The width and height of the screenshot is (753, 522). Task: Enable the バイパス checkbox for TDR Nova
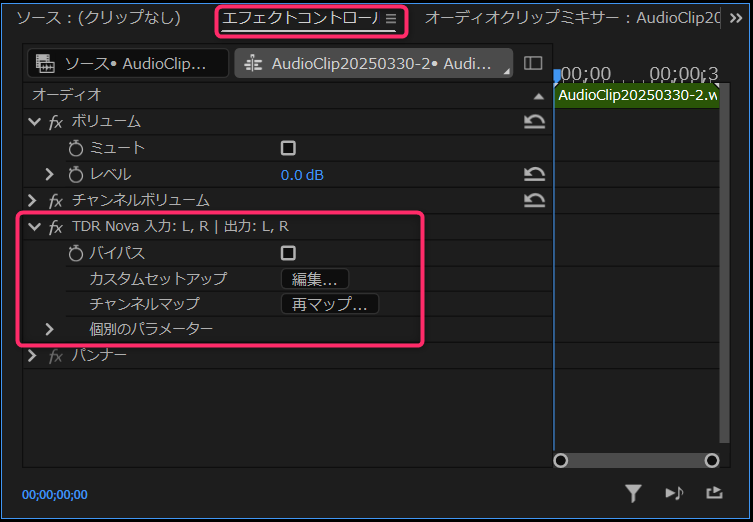pyautogui.click(x=288, y=253)
